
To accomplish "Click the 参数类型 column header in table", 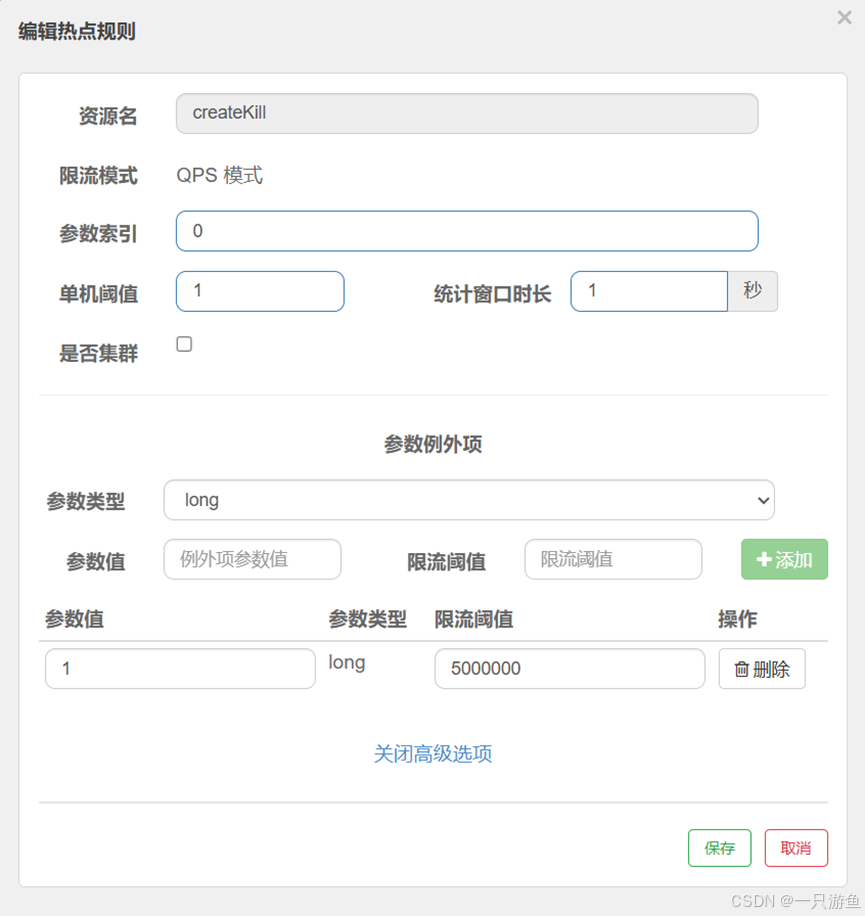I will (367, 619).
